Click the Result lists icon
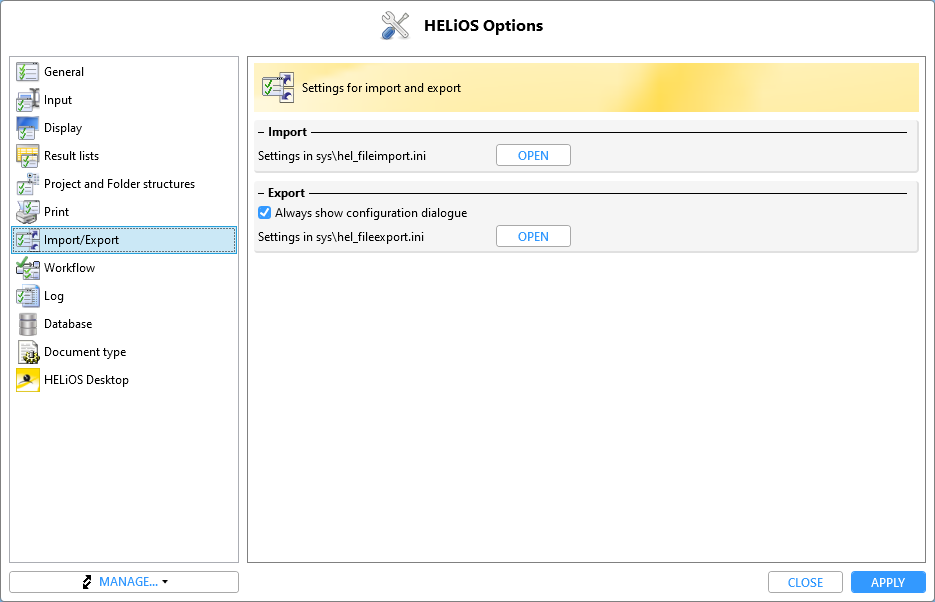 pos(27,156)
